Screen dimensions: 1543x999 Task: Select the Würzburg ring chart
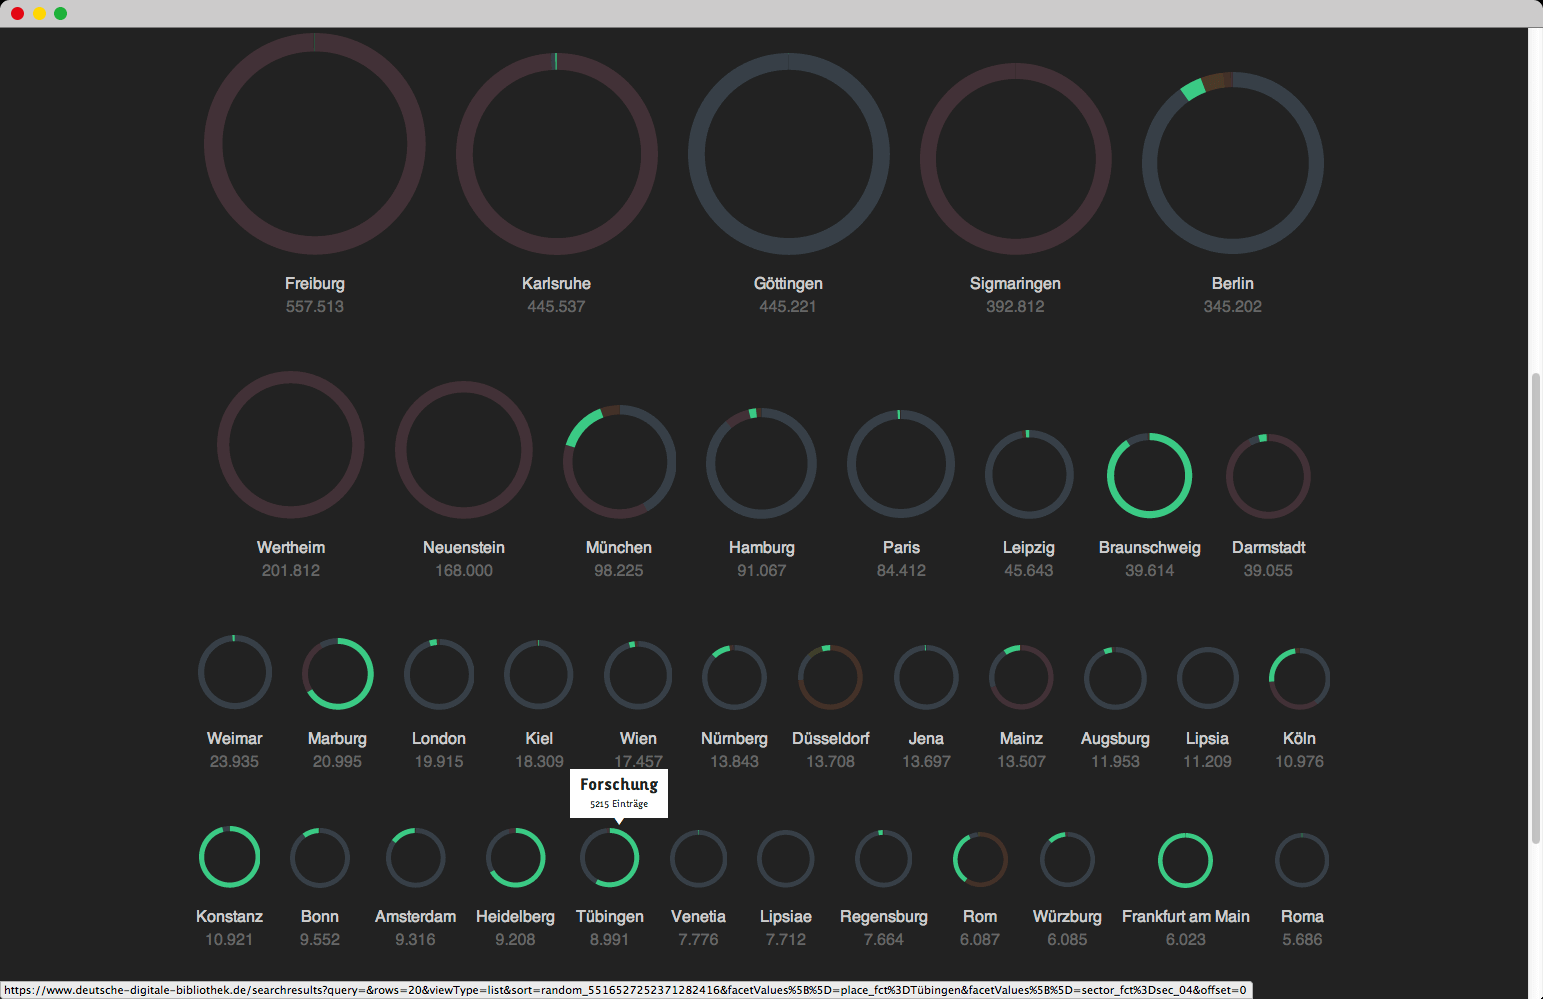click(1067, 860)
